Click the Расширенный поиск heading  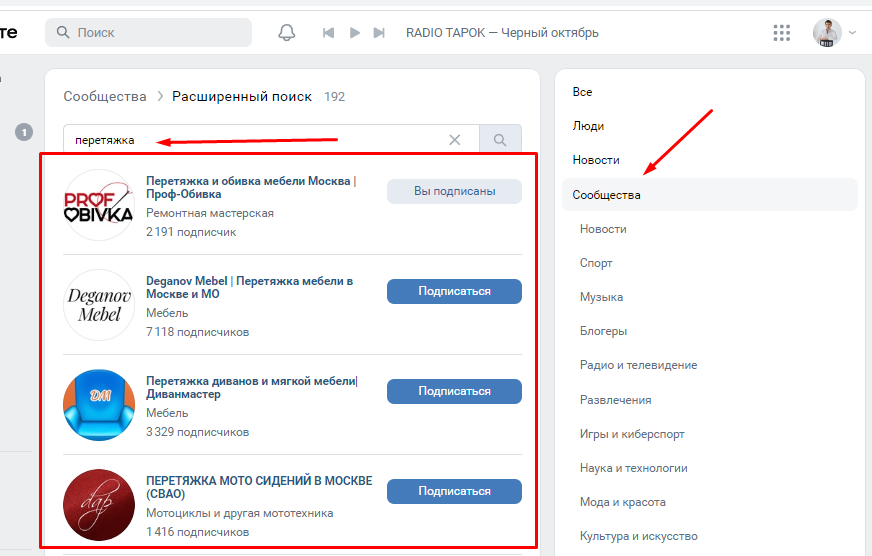pos(241,97)
